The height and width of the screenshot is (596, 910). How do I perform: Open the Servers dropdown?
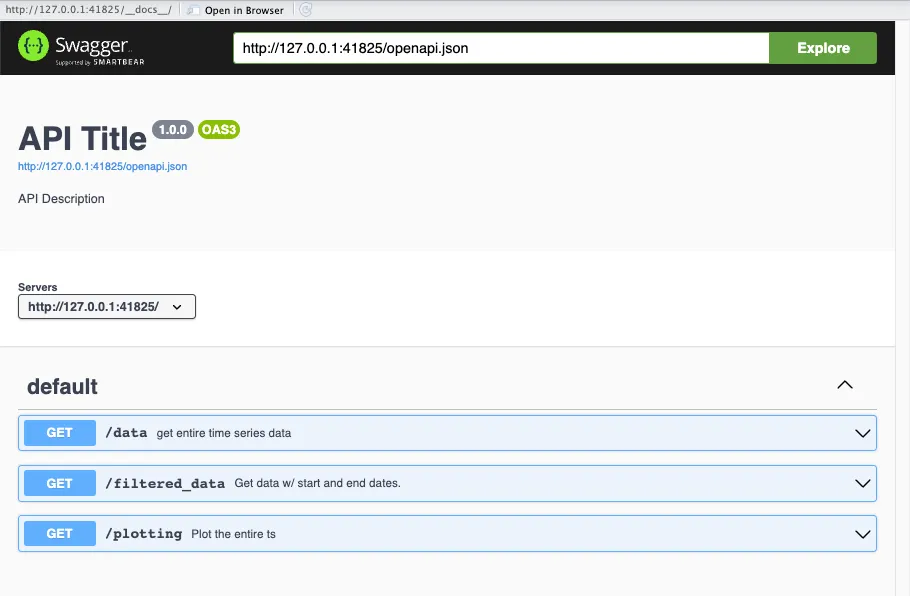click(x=106, y=306)
